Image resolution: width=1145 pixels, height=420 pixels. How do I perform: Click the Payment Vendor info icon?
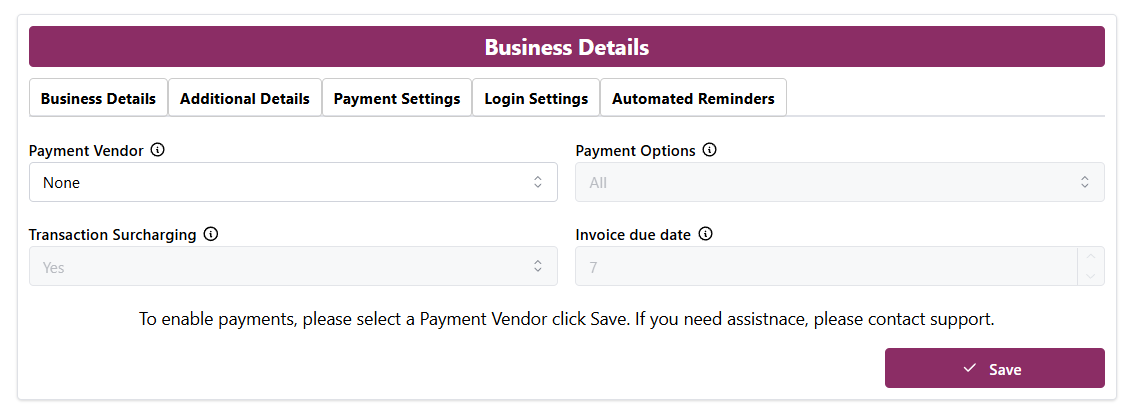pos(158,151)
